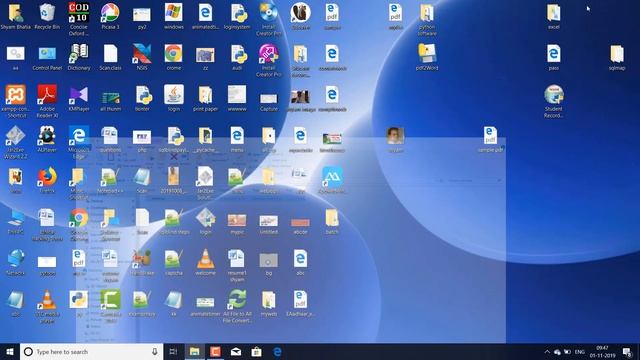Open Adobe Reader XI shortcut
640x360 pixels.
tap(47, 101)
